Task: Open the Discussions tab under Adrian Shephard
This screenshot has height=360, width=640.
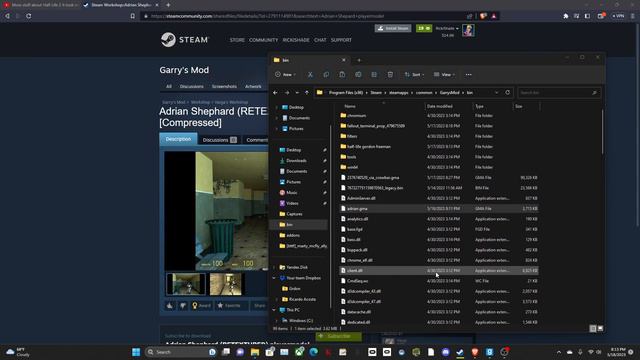Action: (x=220, y=140)
